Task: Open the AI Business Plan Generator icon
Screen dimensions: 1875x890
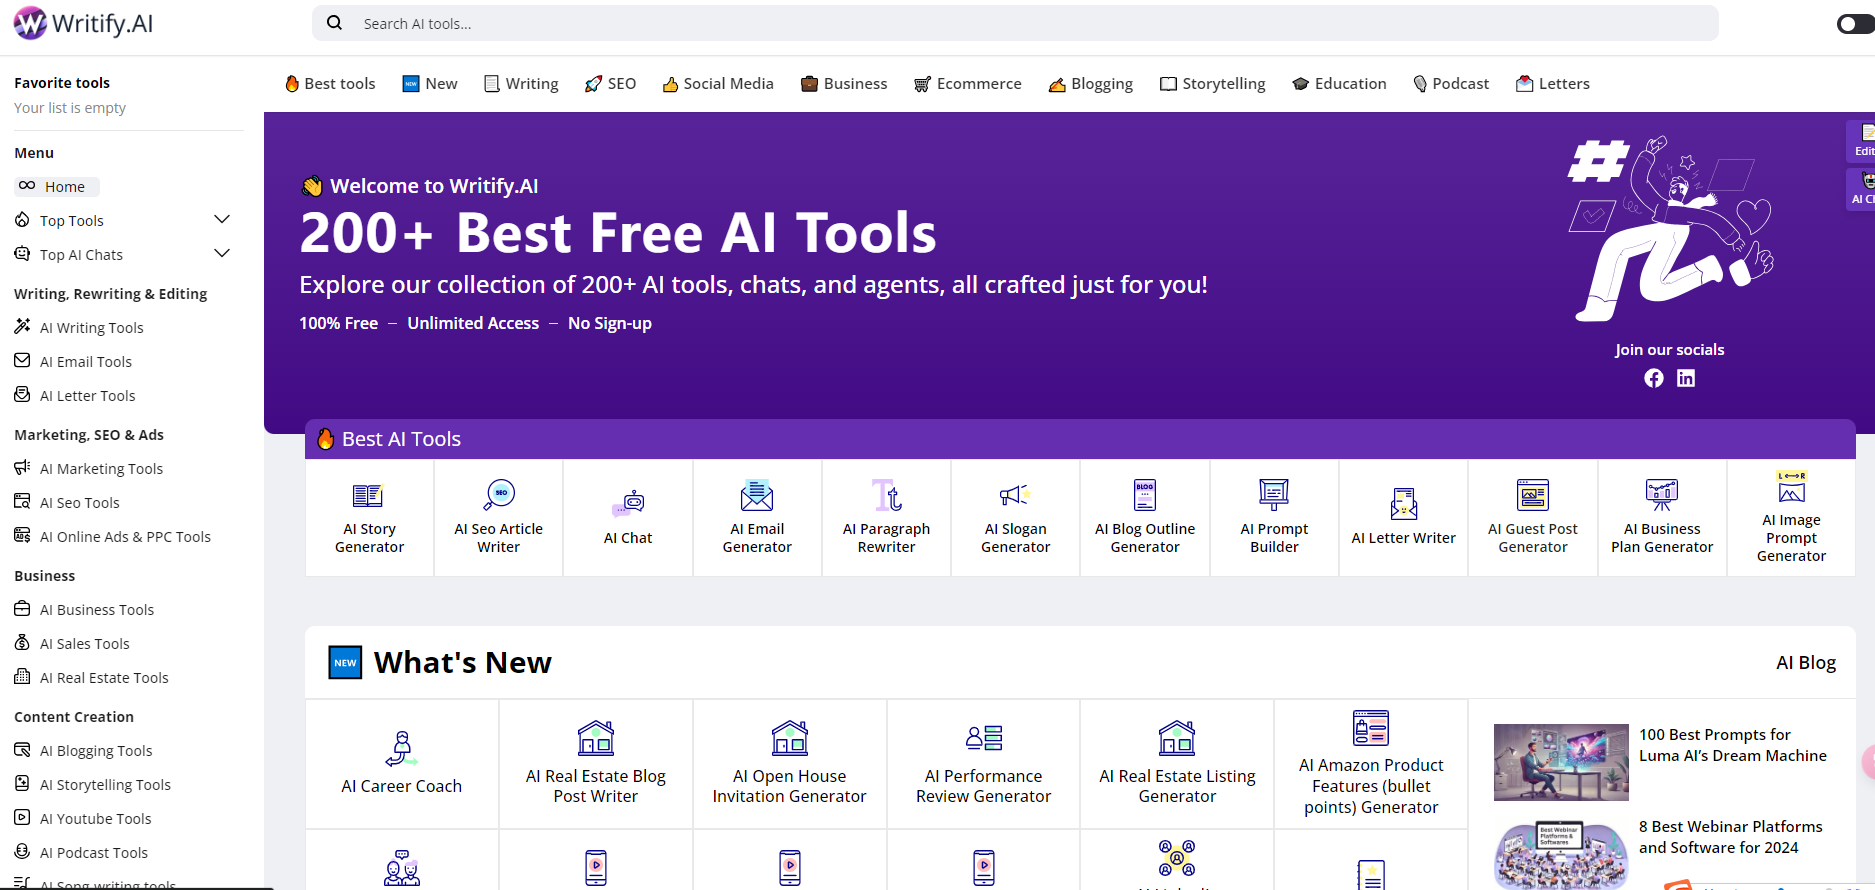Action: pyautogui.click(x=1661, y=494)
